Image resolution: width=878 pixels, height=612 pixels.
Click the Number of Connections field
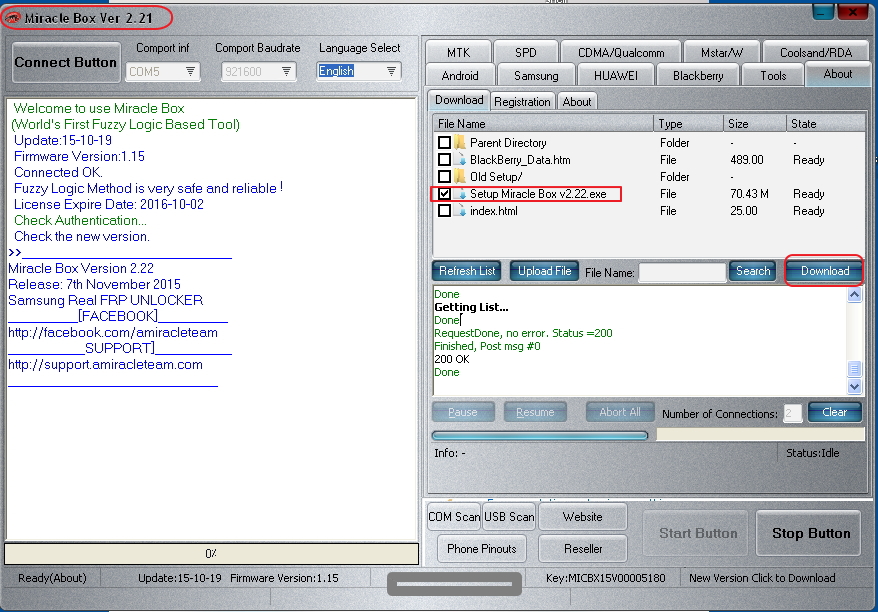pos(792,413)
